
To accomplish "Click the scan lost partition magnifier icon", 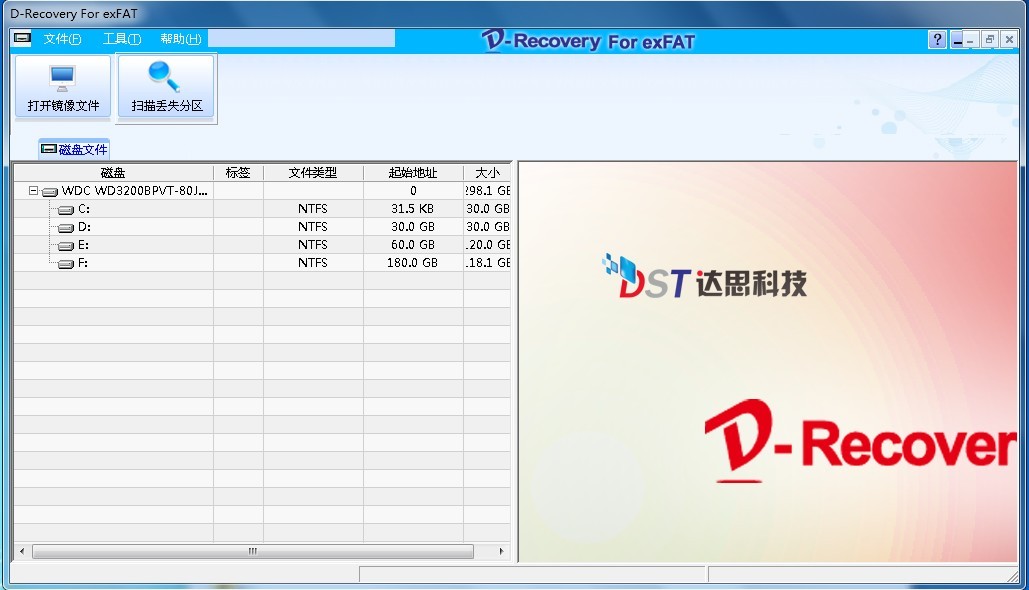I will [x=165, y=77].
